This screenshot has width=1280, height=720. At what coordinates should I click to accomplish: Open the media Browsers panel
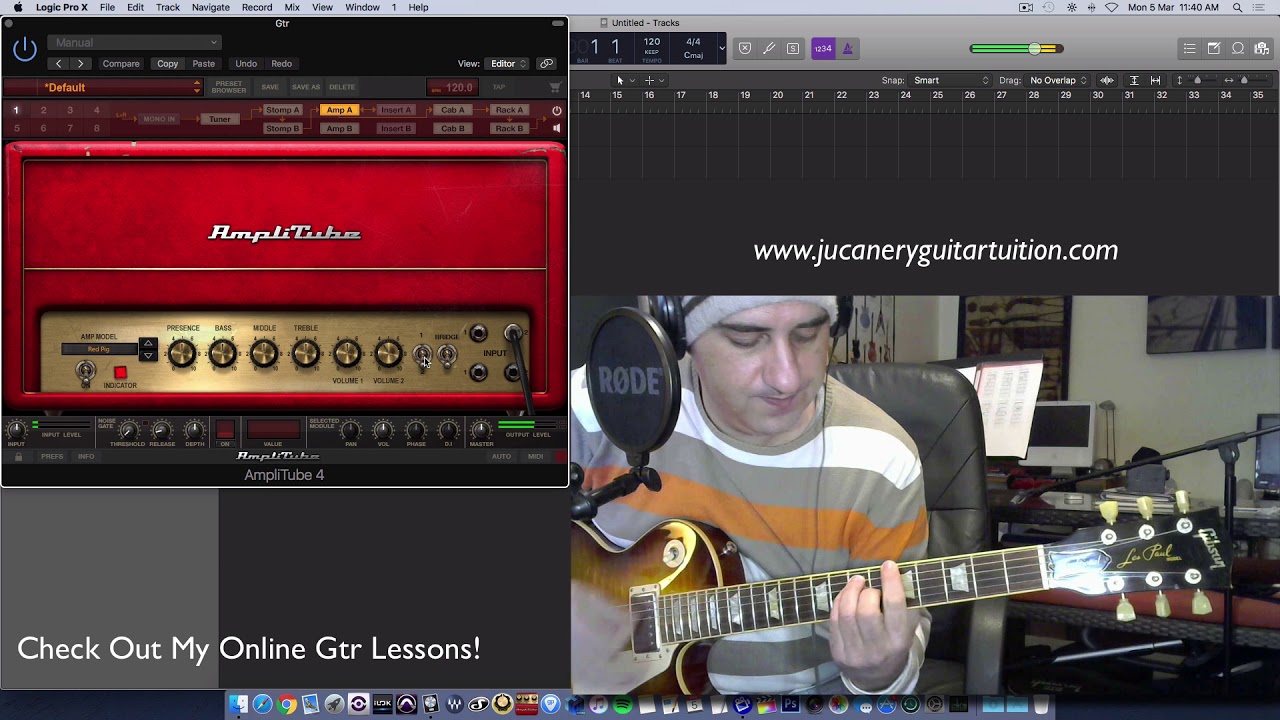[1262, 48]
